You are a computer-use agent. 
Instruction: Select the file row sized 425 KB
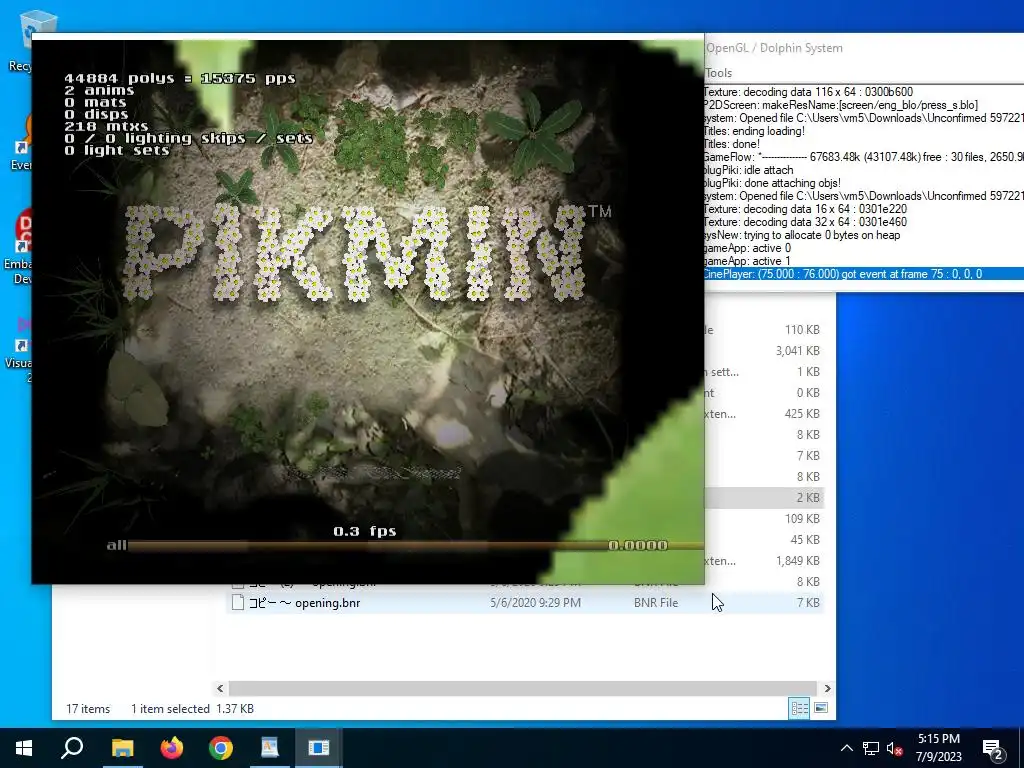[764, 413]
